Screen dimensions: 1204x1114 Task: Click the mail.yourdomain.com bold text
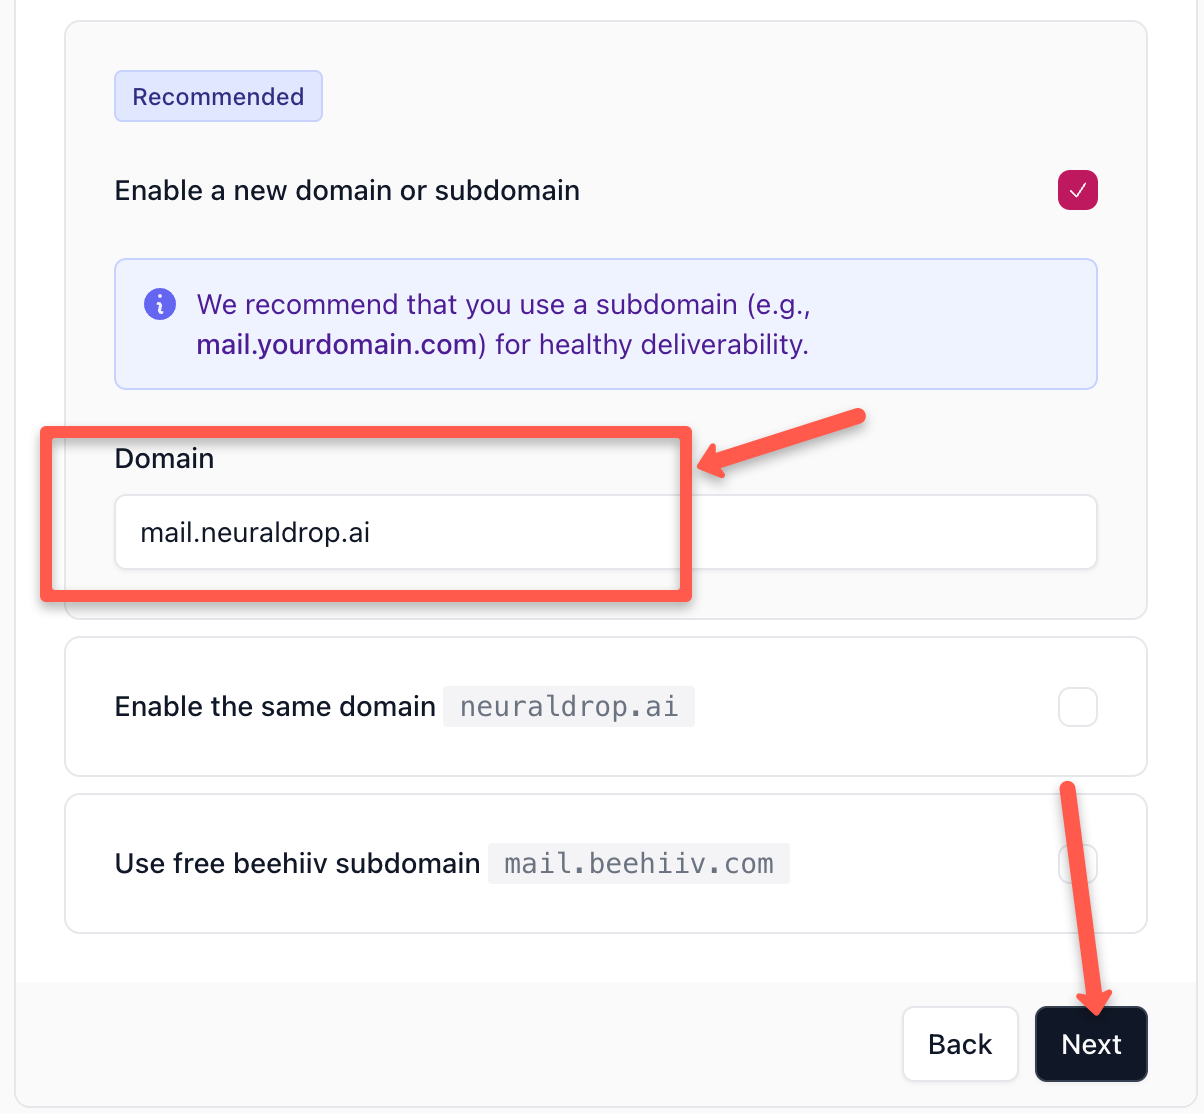[337, 344]
